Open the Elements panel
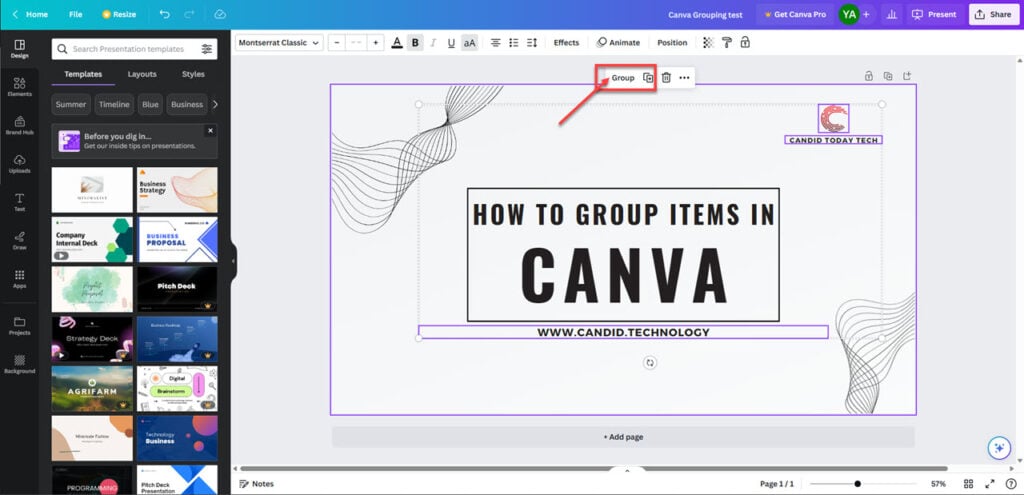The width and height of the screenshot is (1024, 495). (20, 87)
